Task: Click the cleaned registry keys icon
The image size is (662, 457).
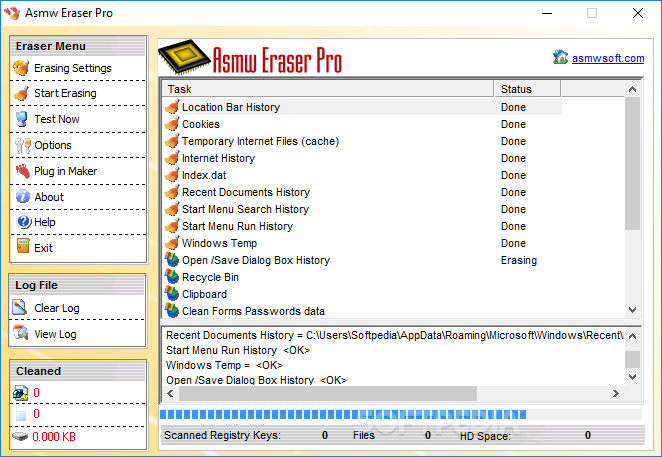Action: 20,393
